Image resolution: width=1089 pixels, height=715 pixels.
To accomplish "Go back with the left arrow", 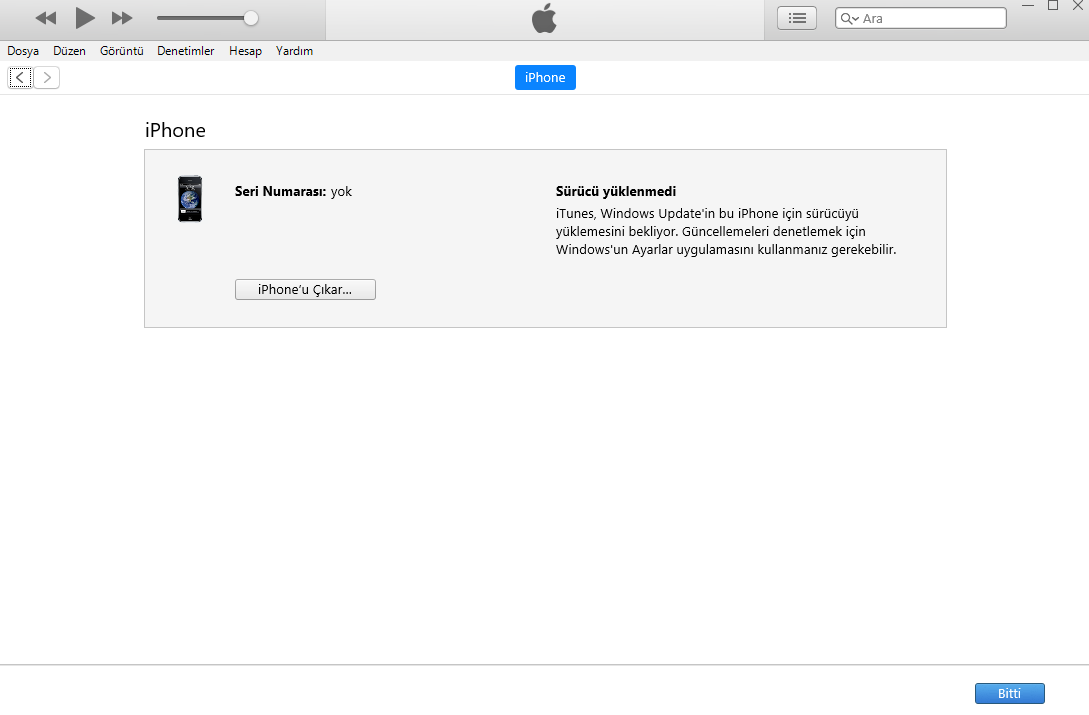I will point(20,77).
